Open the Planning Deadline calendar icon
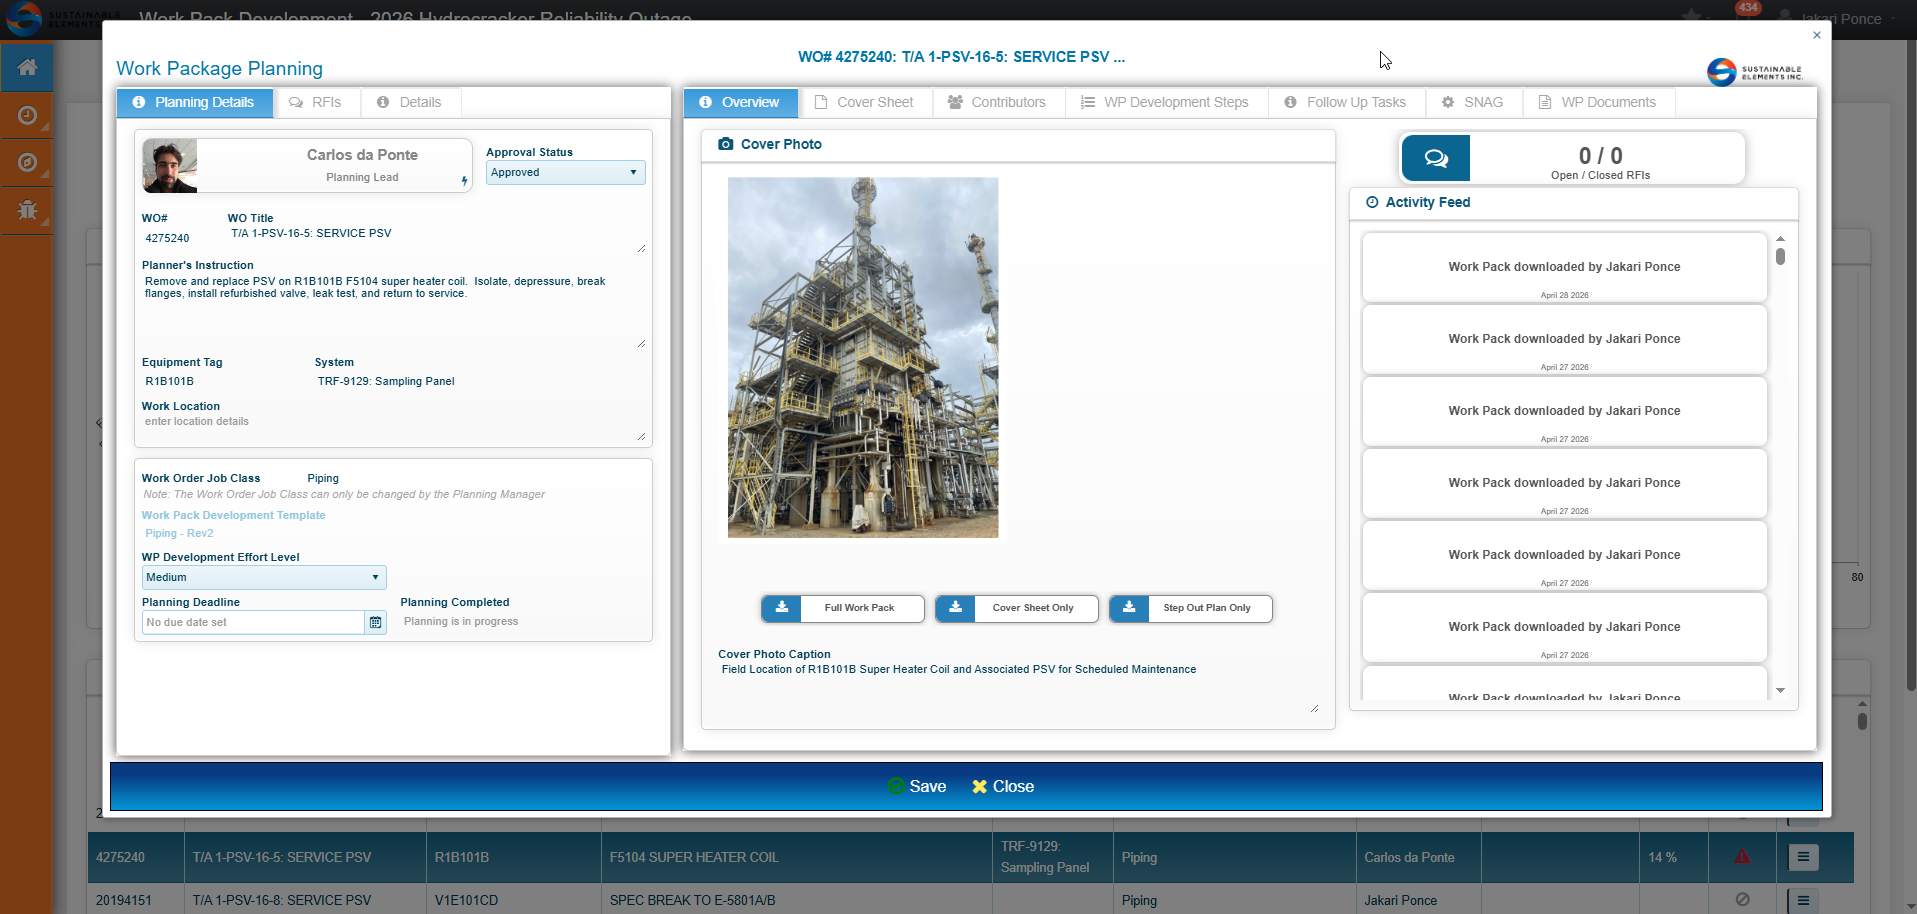This screenshot has width=1917, height=914. [376, 623]
